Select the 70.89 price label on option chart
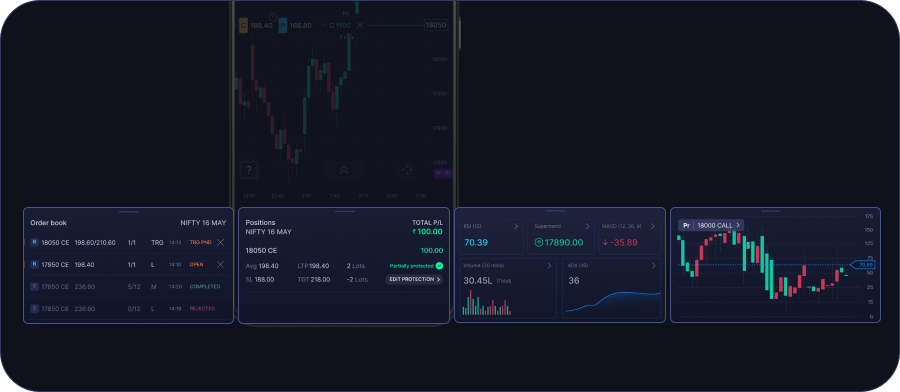900x392 pixels. pos(863,265)
